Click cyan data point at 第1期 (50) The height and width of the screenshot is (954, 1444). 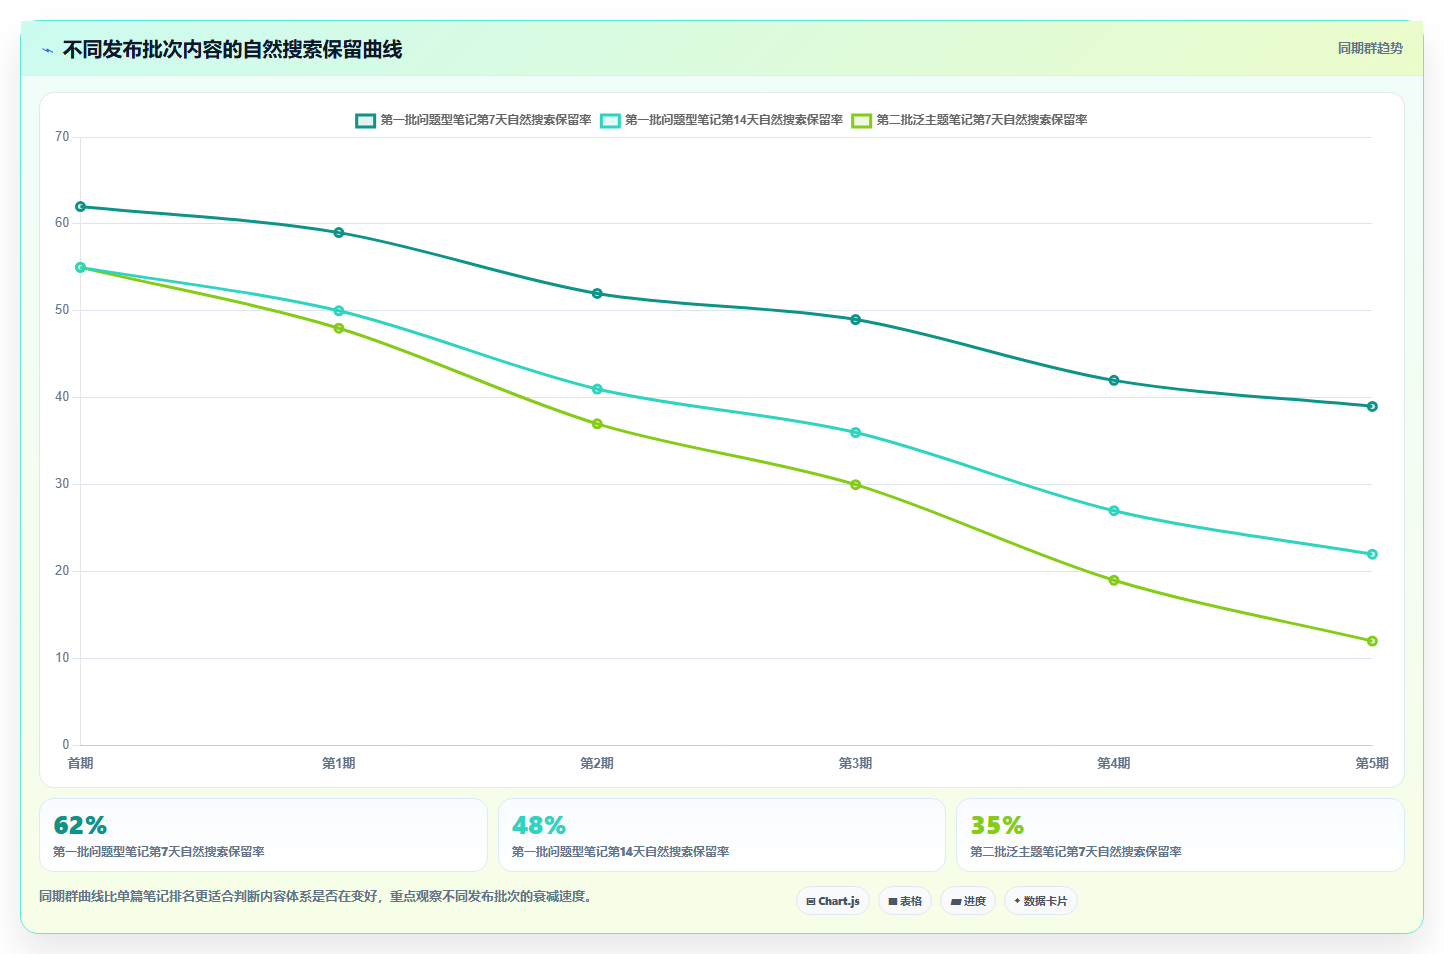click(x=339, y=311)
